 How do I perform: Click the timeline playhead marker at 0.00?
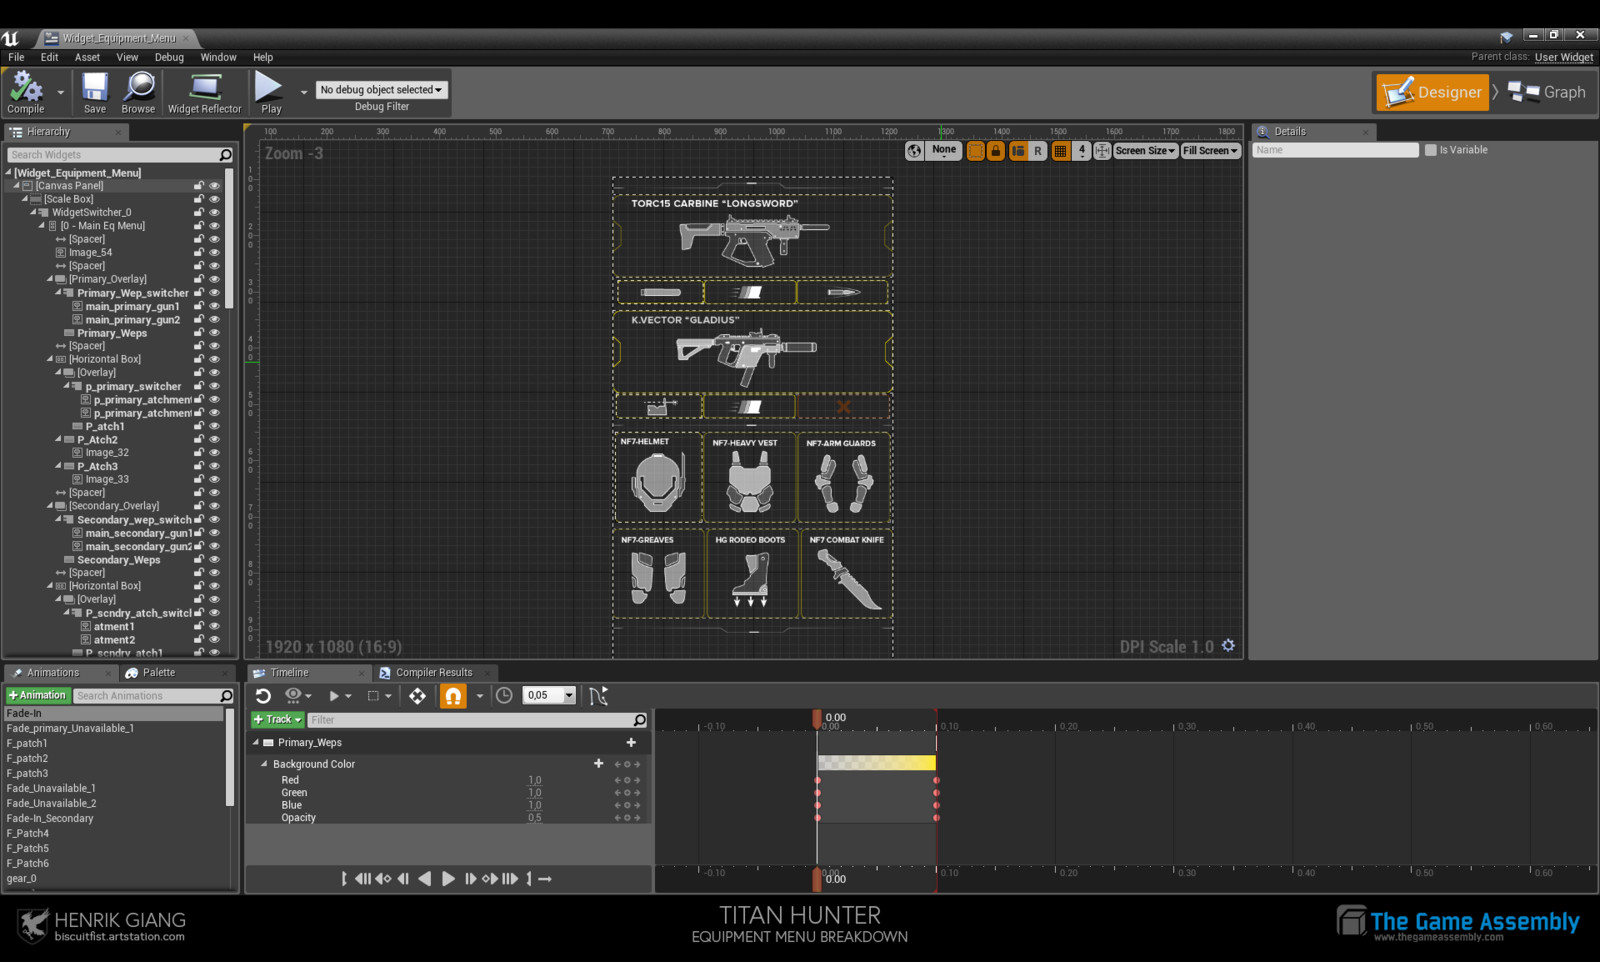click(x=817, y=718)
